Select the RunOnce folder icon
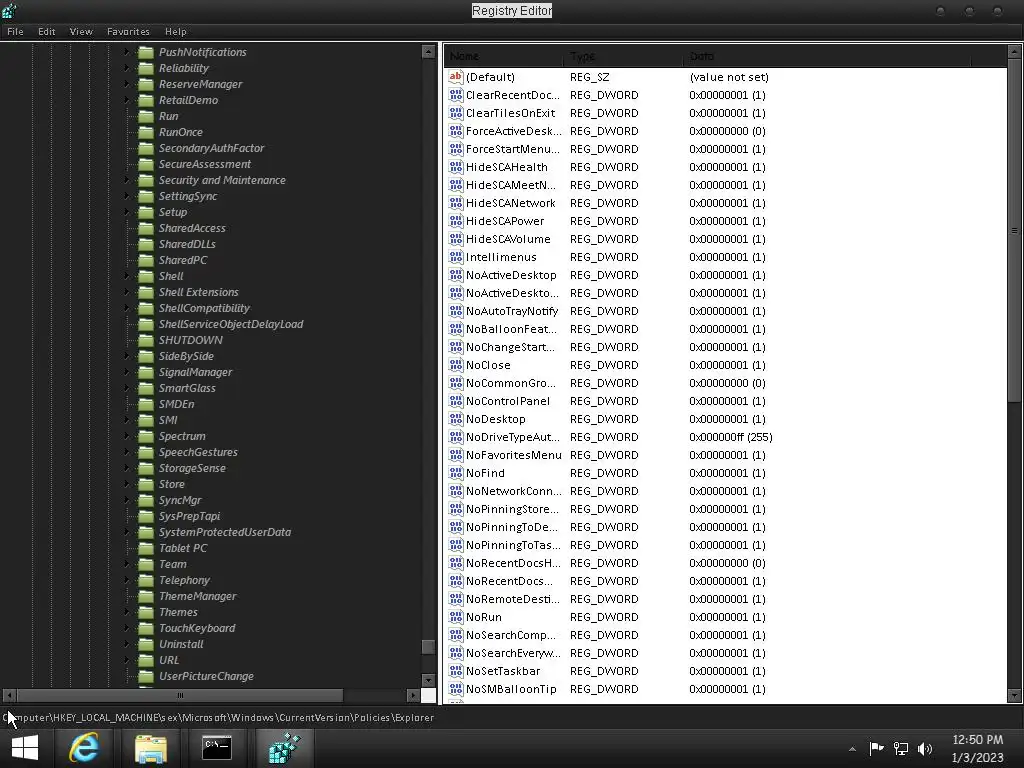 pyautogui.click(x=146, y=132)
